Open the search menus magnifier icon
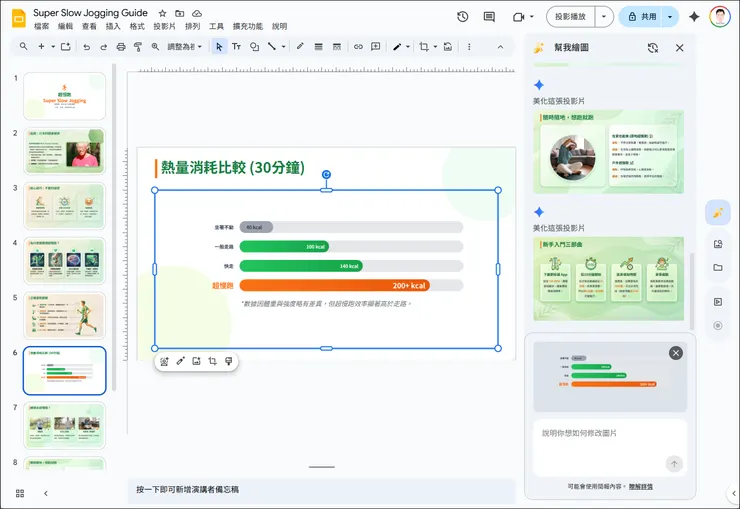Viewport: 740px width, 509px height. pos(23,46)
